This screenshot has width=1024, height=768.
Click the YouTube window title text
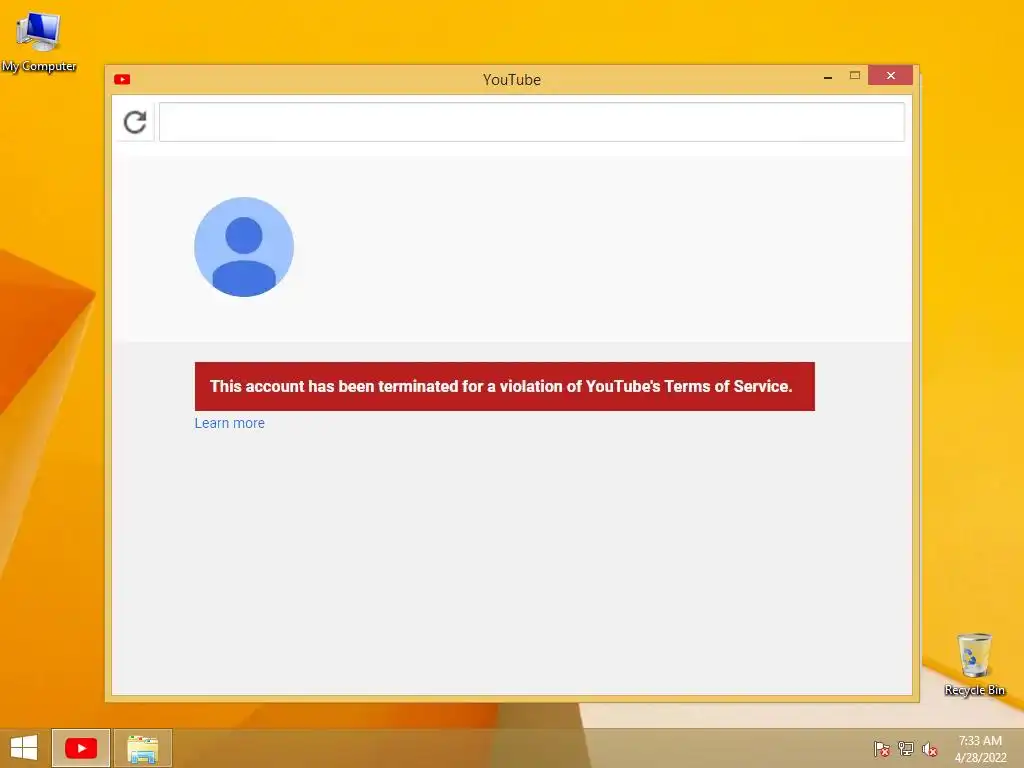coord(512,80)
